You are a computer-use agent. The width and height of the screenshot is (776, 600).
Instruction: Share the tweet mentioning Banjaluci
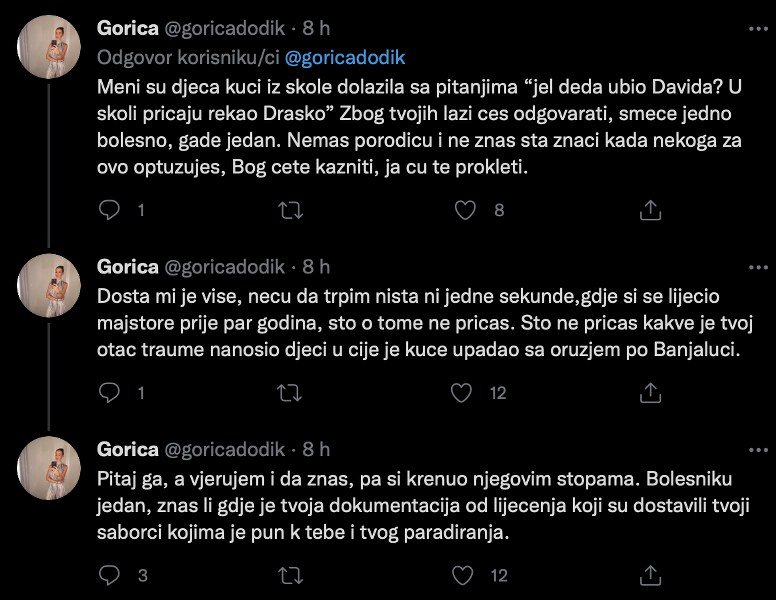[x=650, y=393]
